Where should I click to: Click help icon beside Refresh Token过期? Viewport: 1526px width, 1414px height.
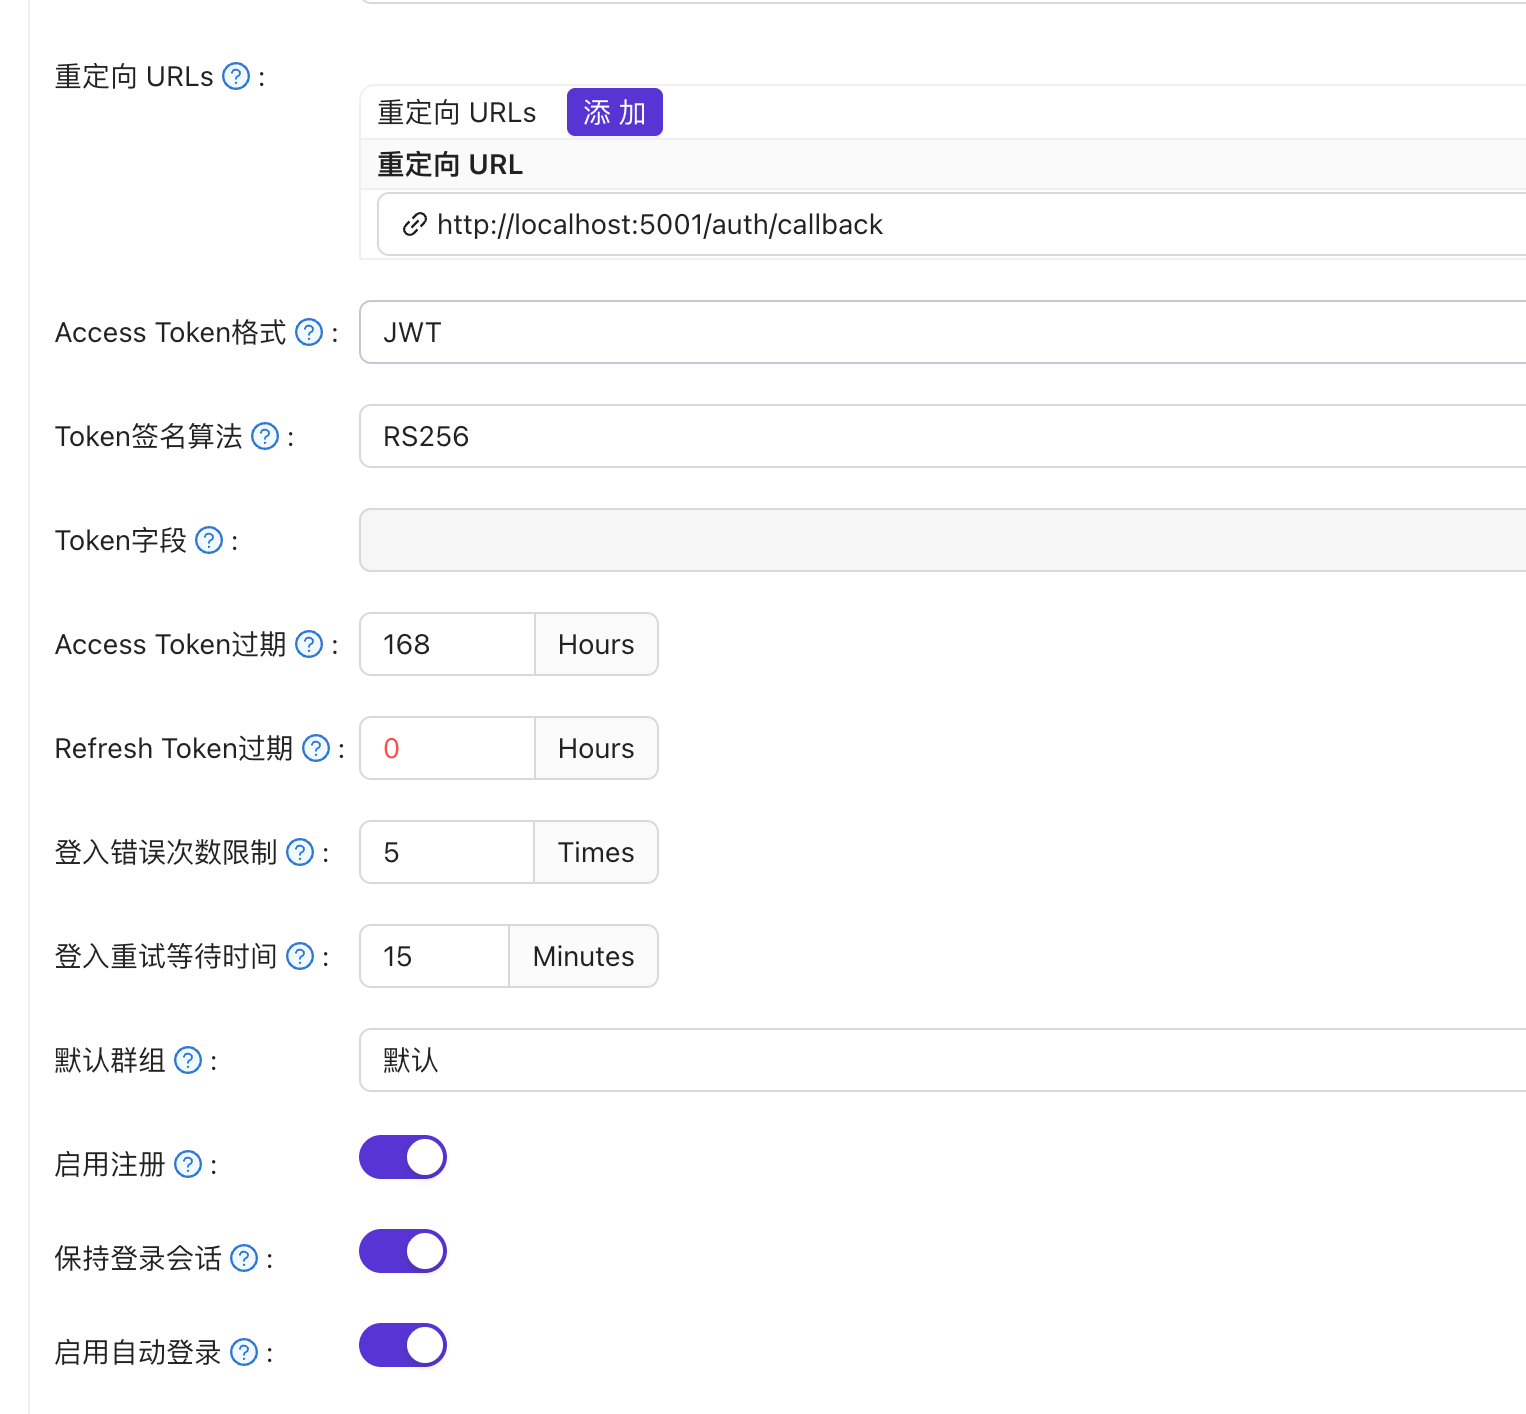pyautogui.click(x=316, y=748)
